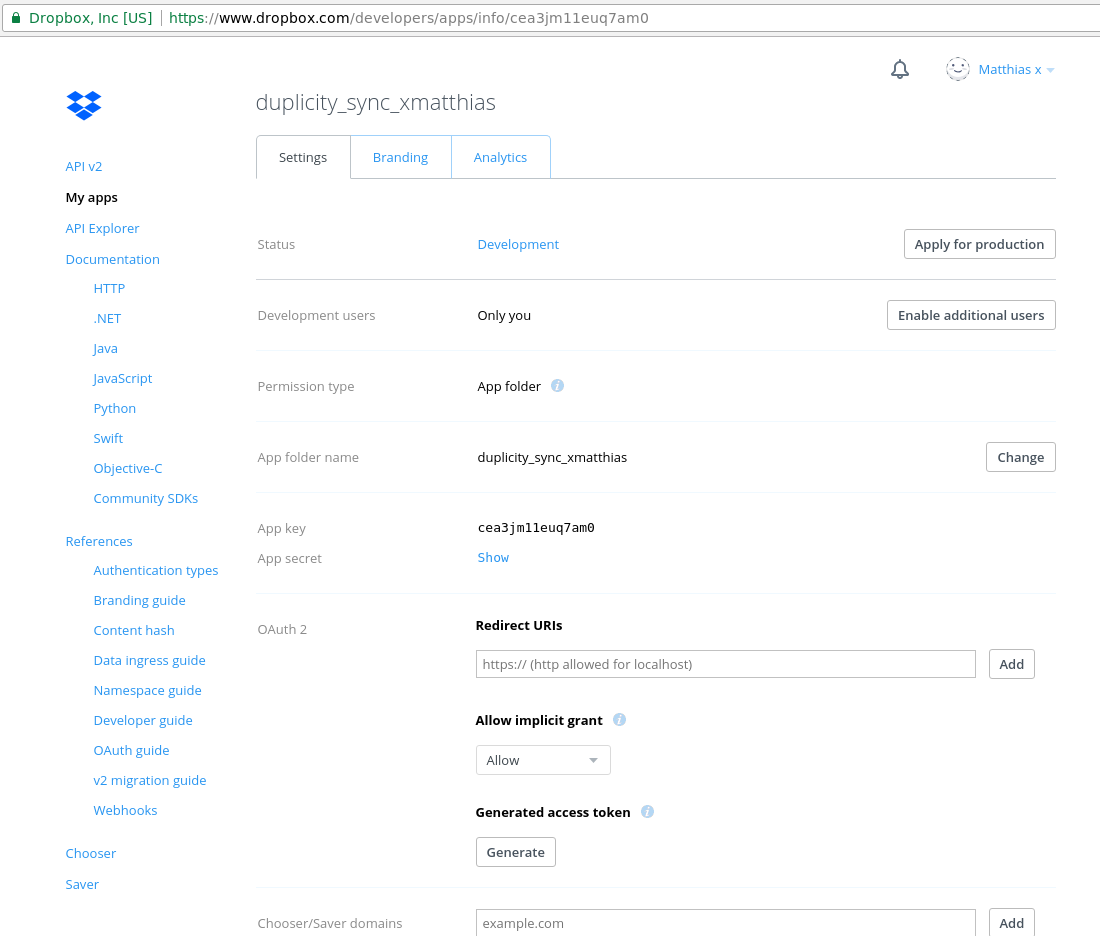Open Data ingress guide link

coord(149,660)
